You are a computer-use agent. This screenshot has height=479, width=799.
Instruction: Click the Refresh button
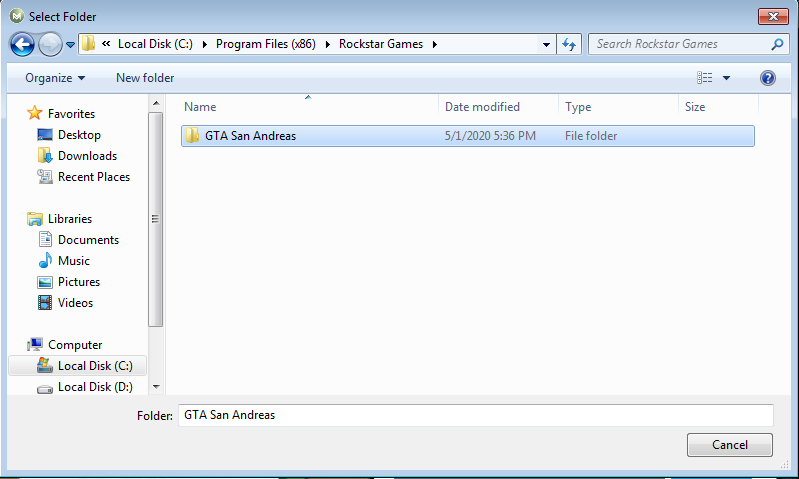coord(569,44)
